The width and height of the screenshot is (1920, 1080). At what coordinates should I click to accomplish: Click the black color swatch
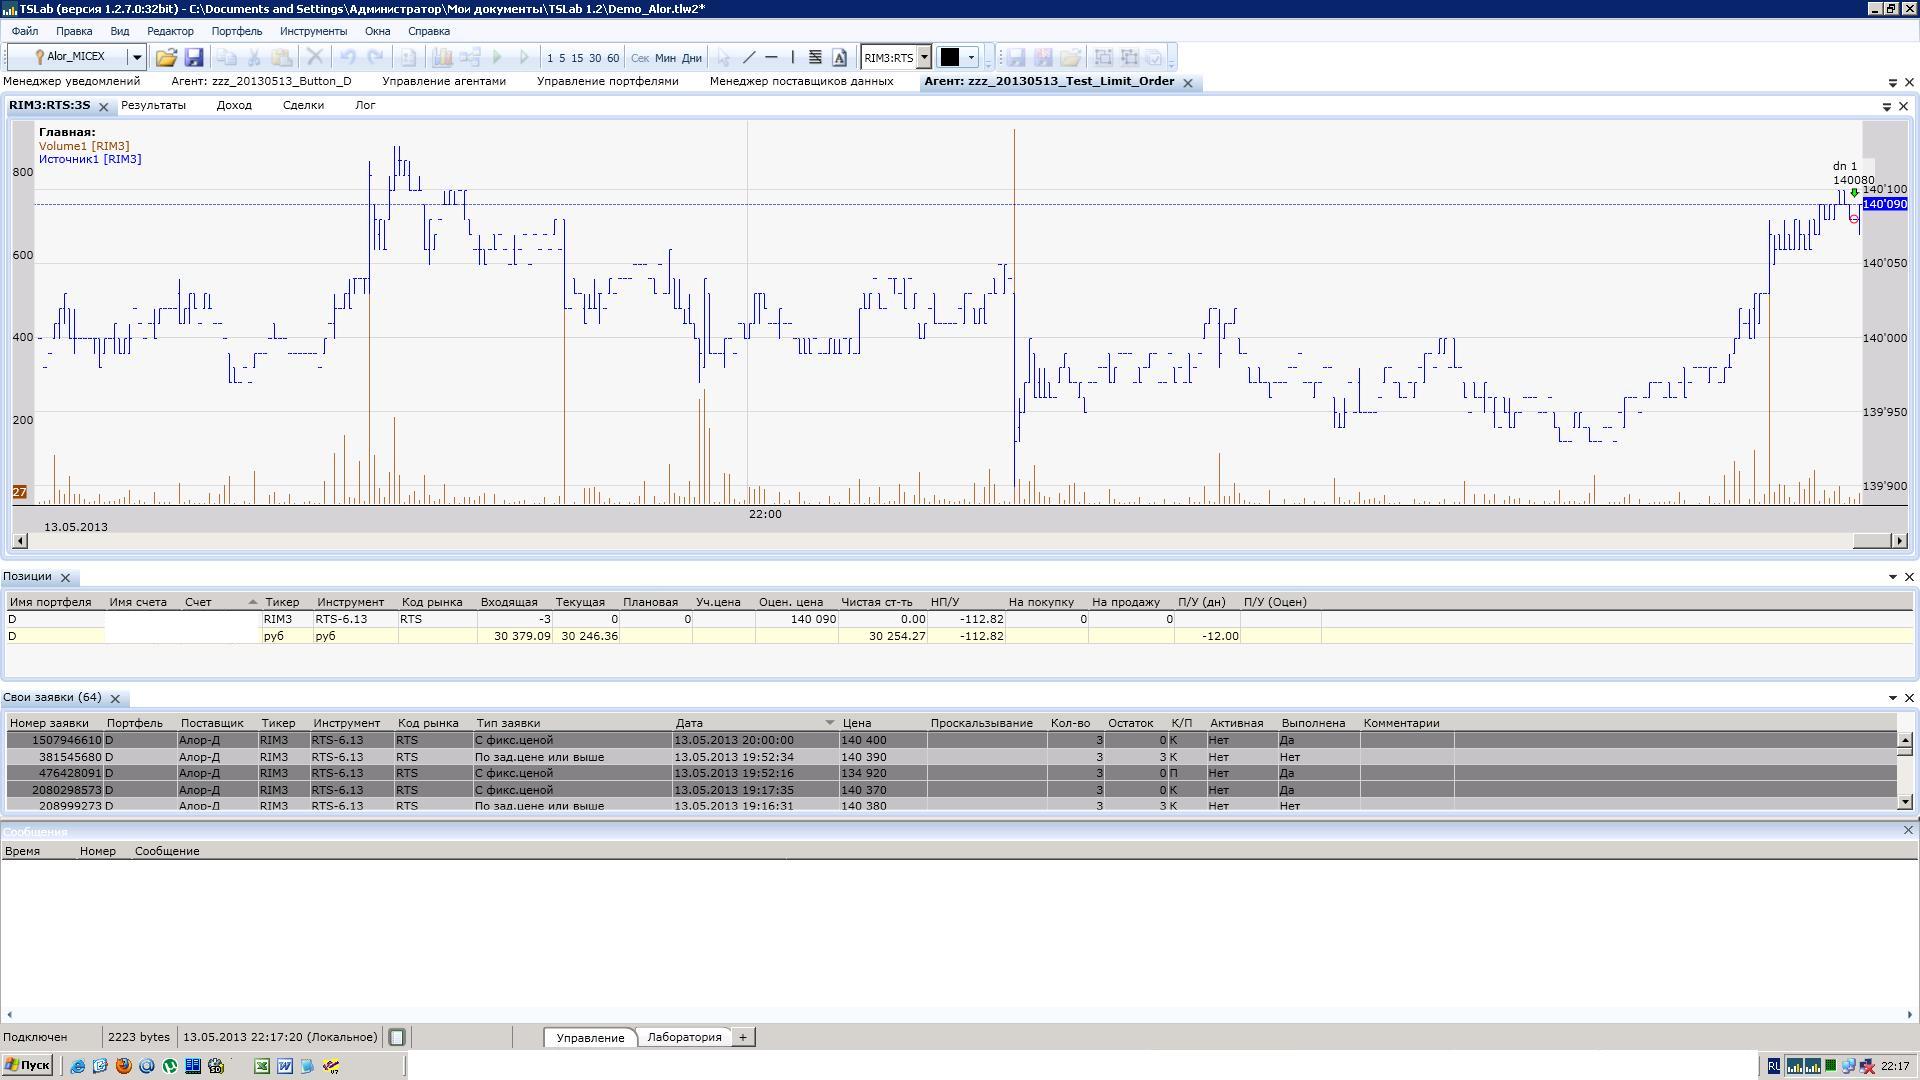[x=950, y=58]
